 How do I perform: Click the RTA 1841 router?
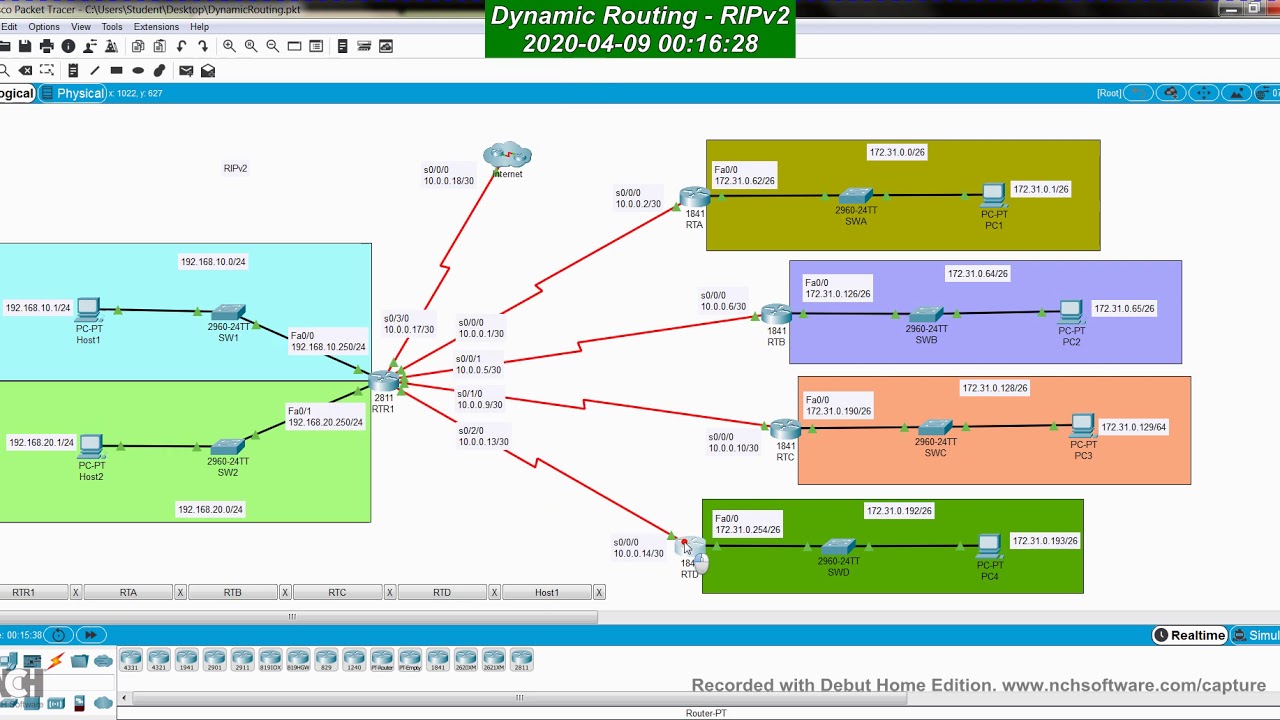click(x=694, y=196)
